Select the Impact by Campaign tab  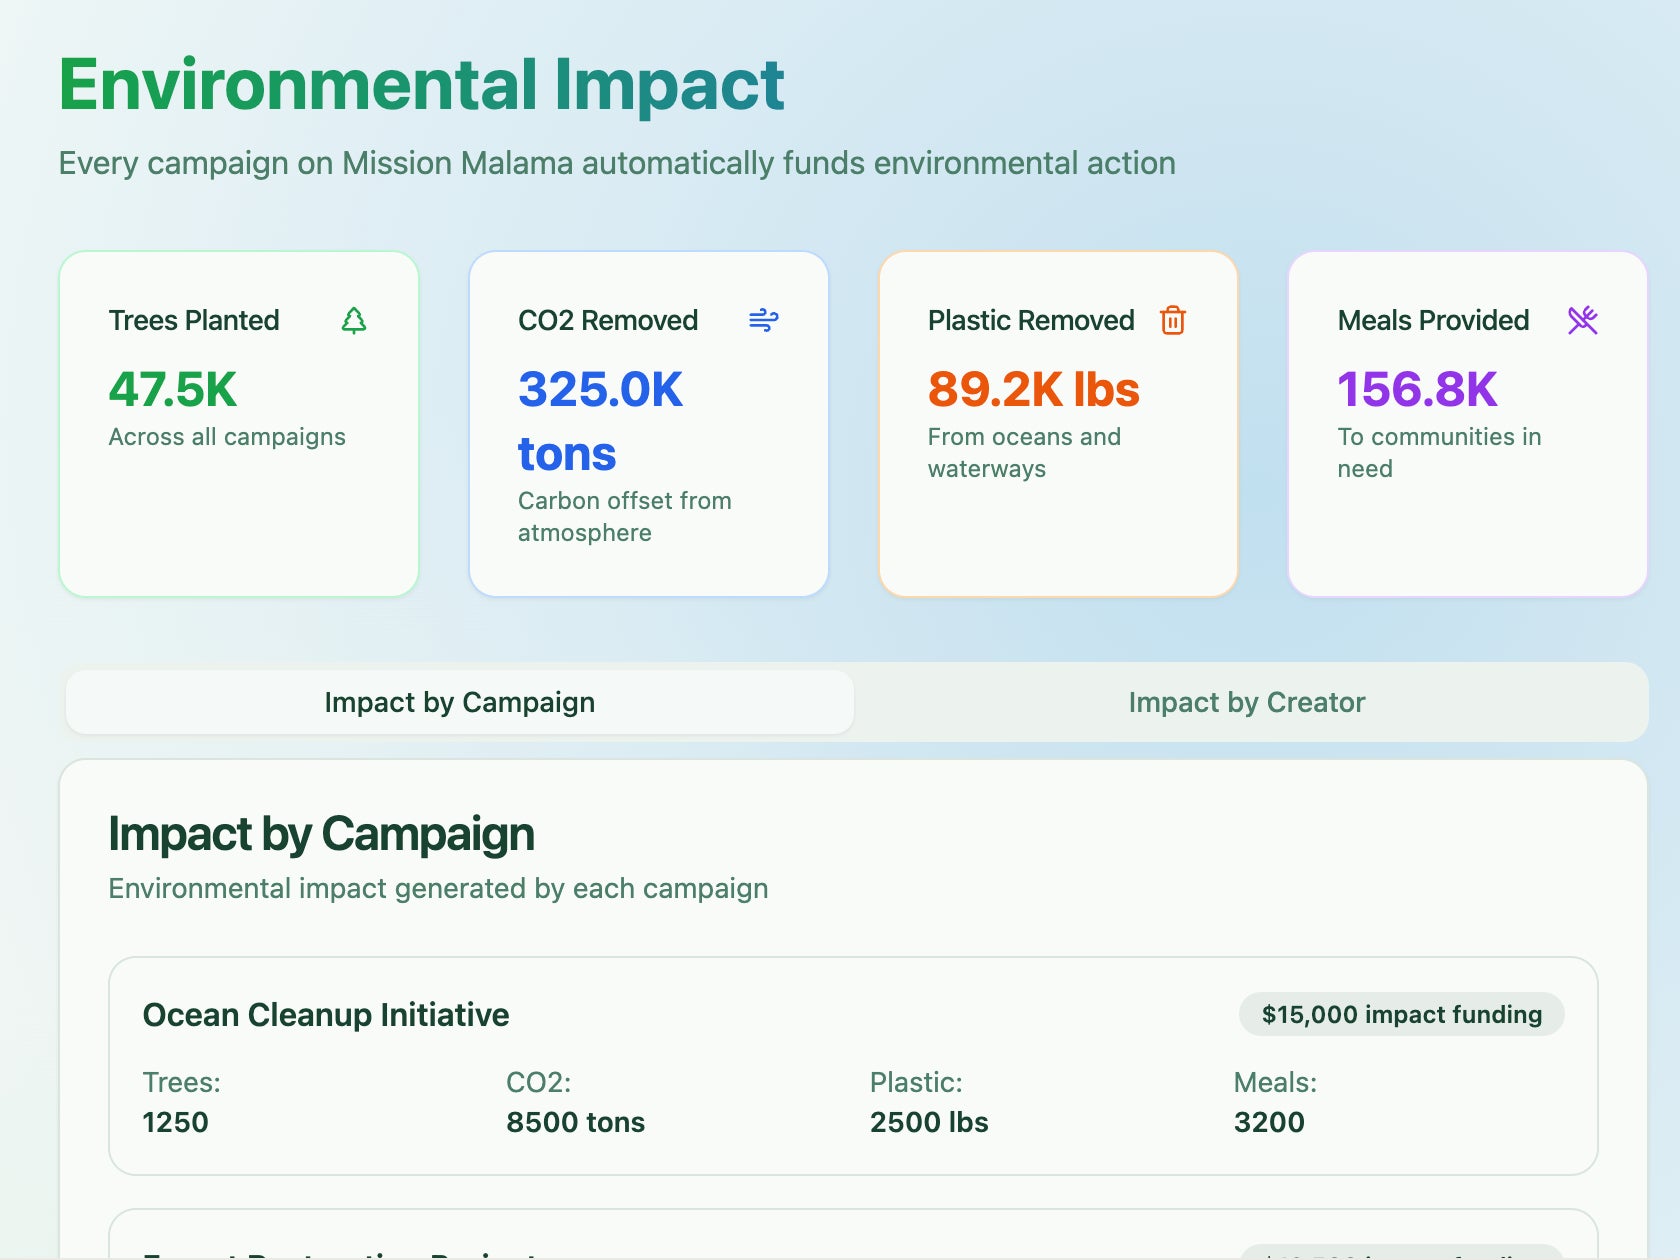pyautogui.click(x=460, y=702)
